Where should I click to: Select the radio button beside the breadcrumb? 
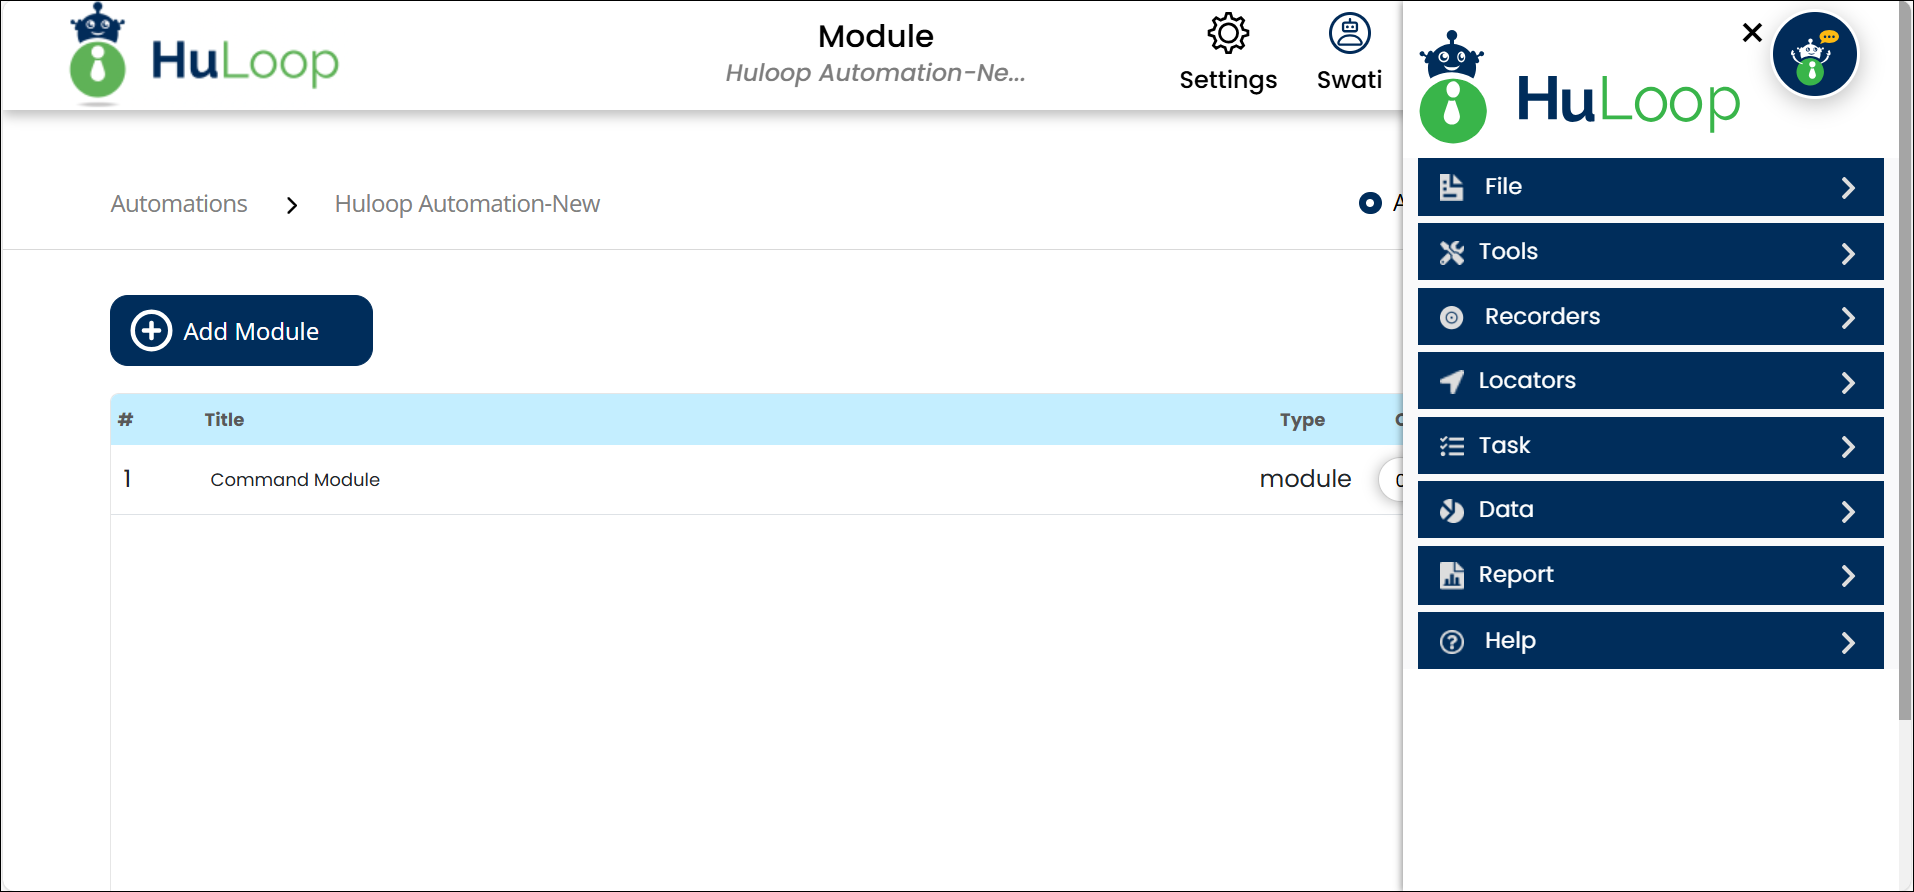coord(1370,203)
